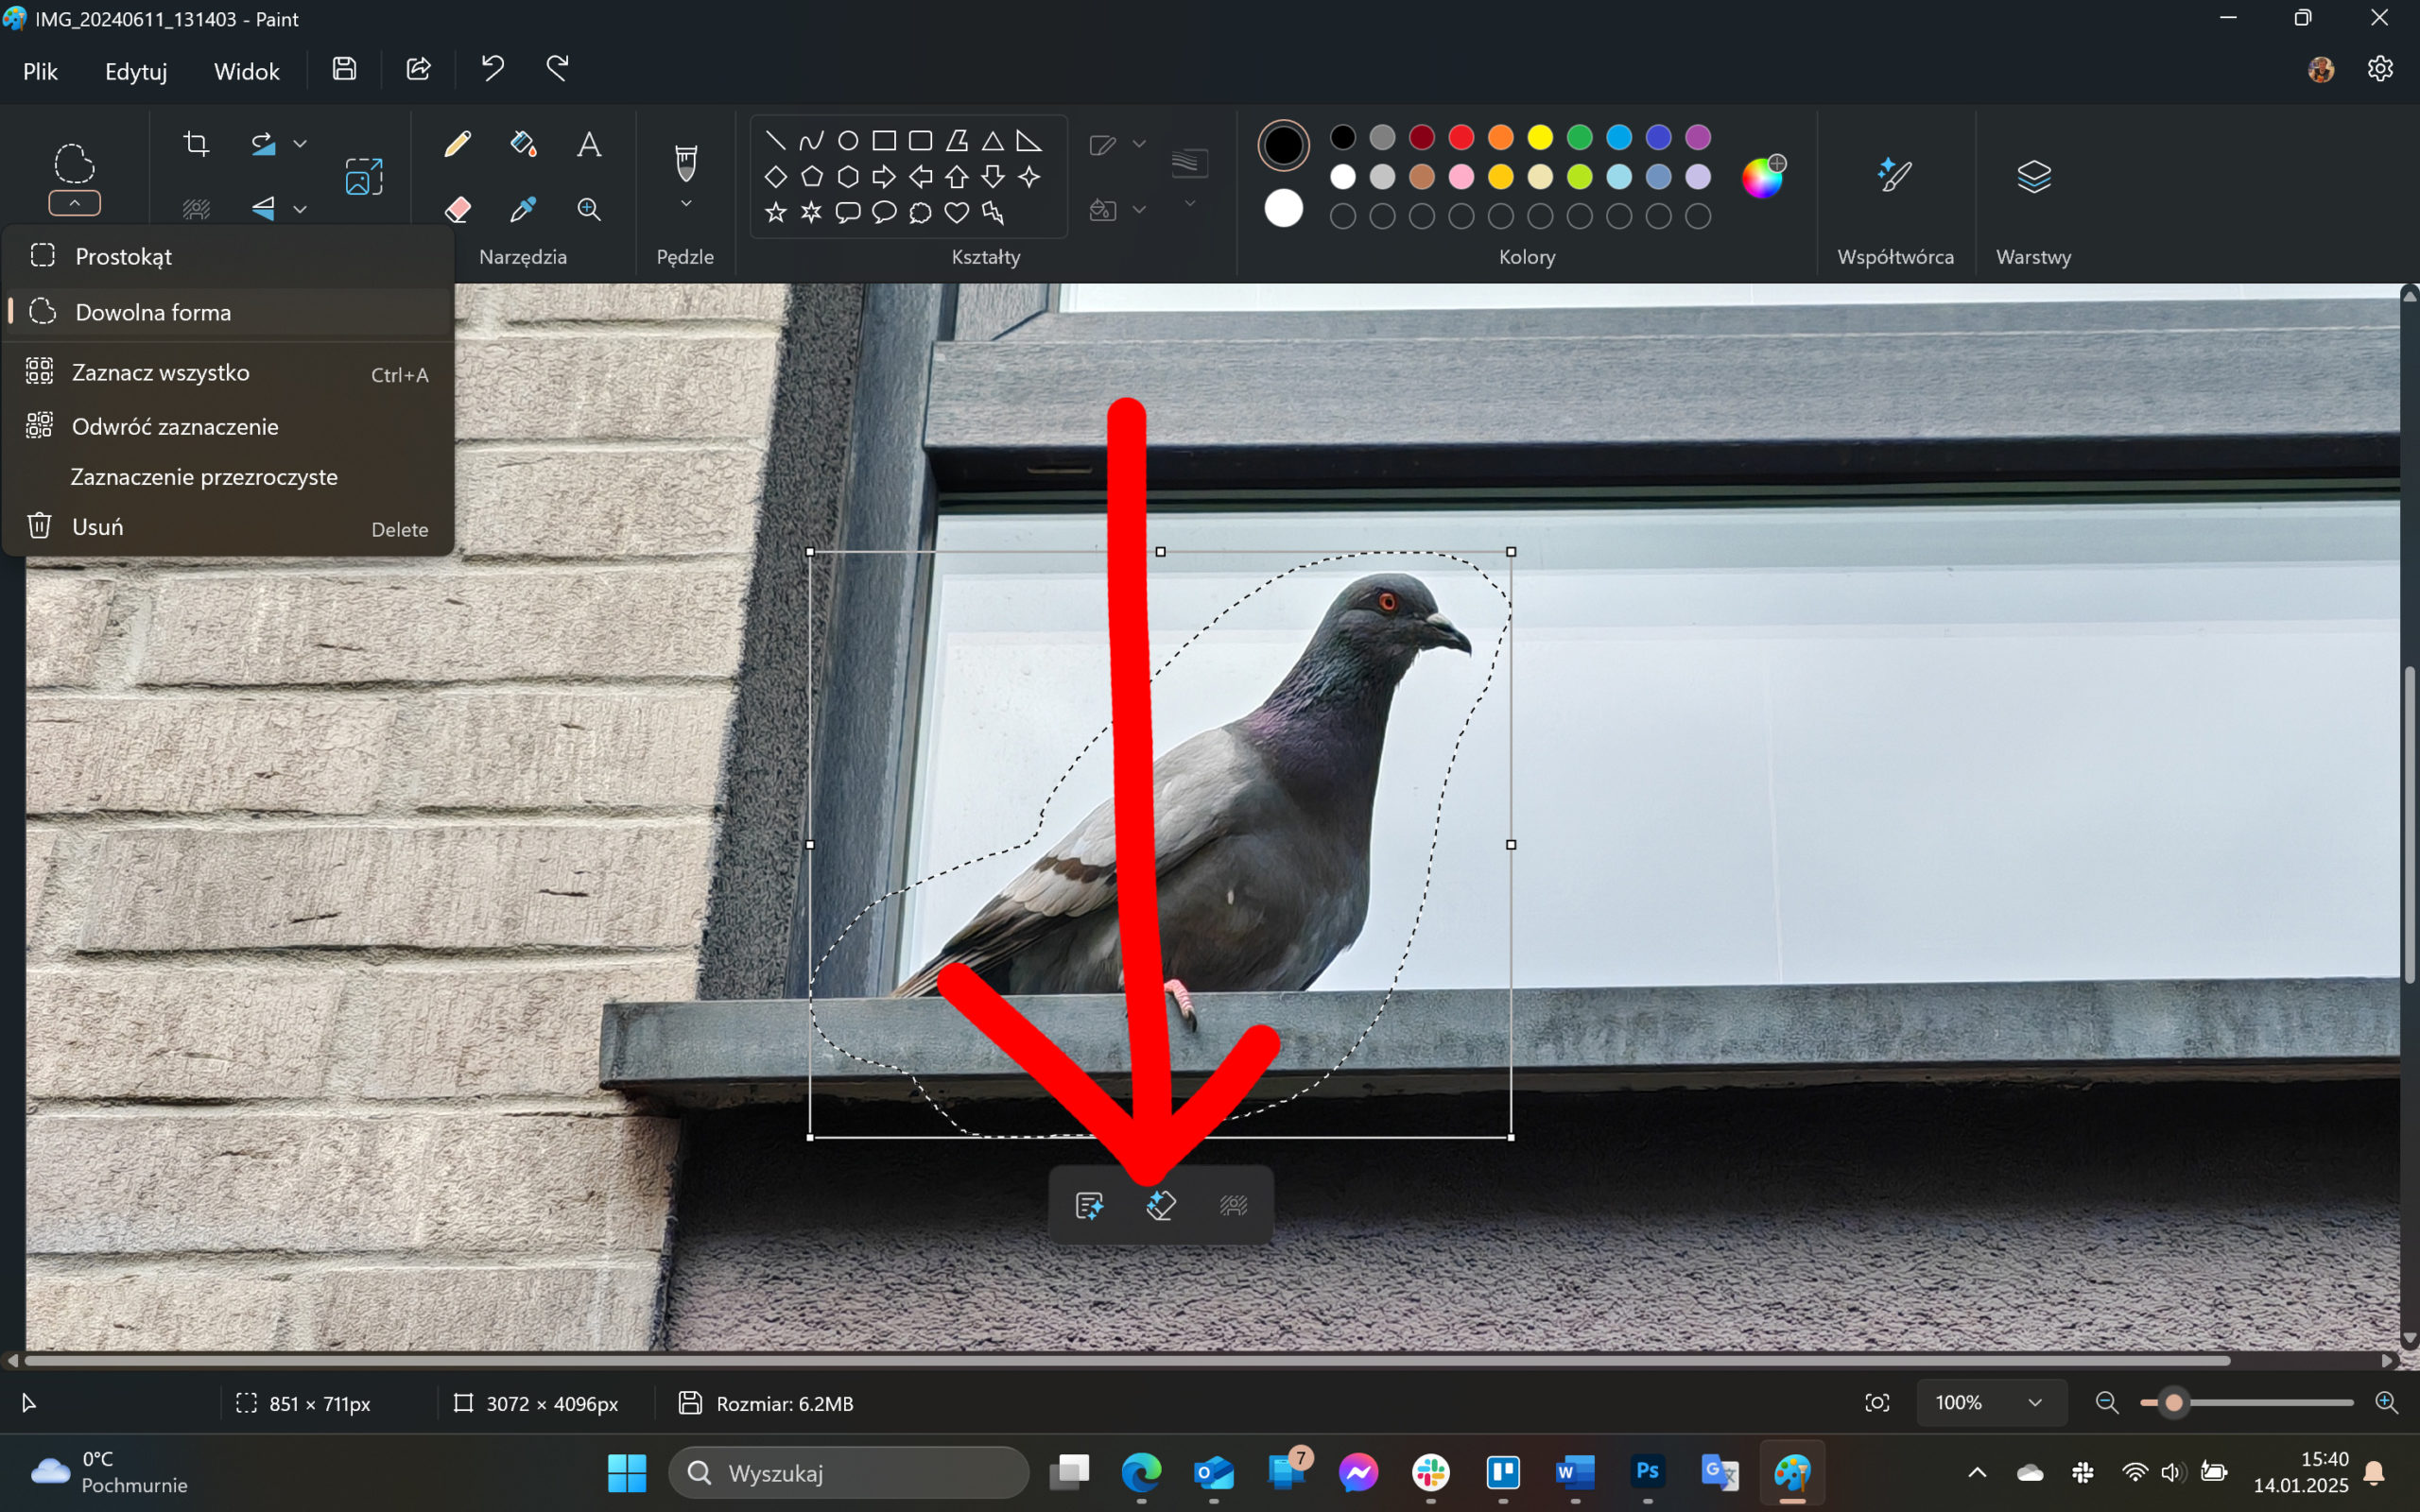Open the edit colors rainbow wheel

pos(1763,177)
